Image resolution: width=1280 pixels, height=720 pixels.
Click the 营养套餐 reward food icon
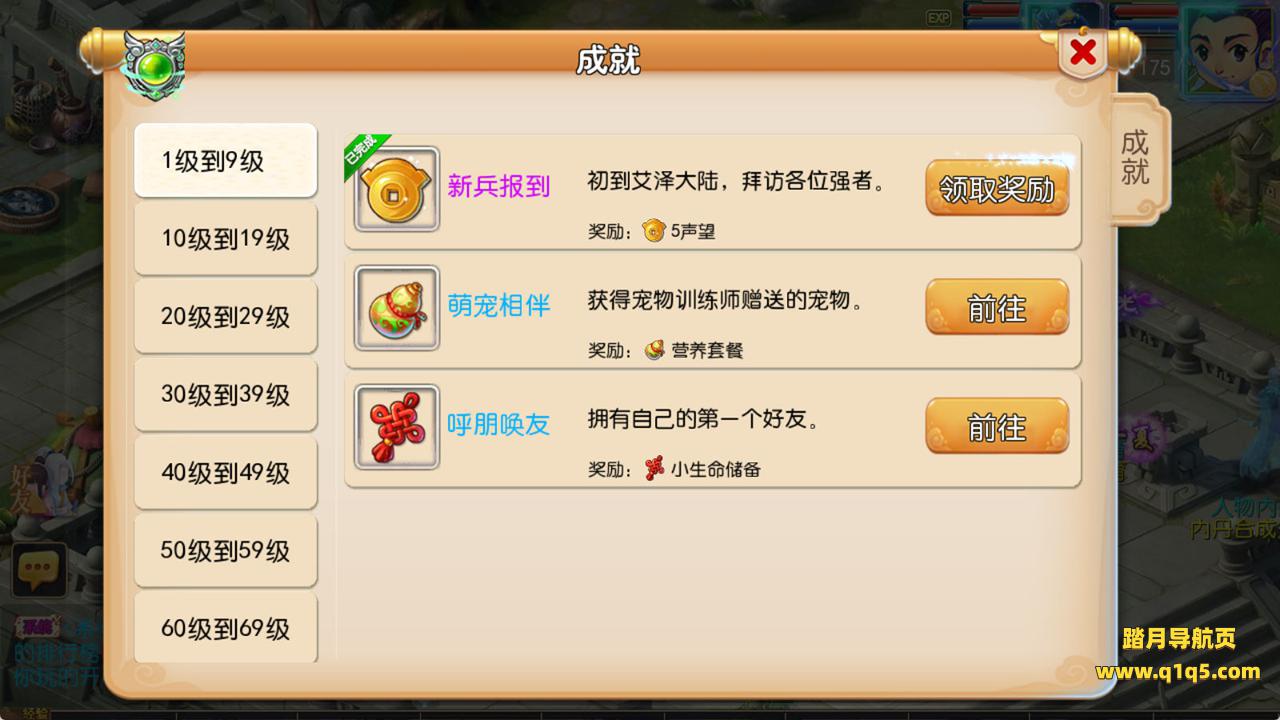coord(654,350)
